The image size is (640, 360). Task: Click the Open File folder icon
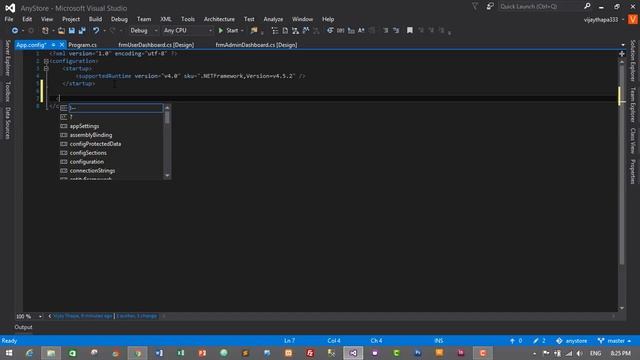61,31
